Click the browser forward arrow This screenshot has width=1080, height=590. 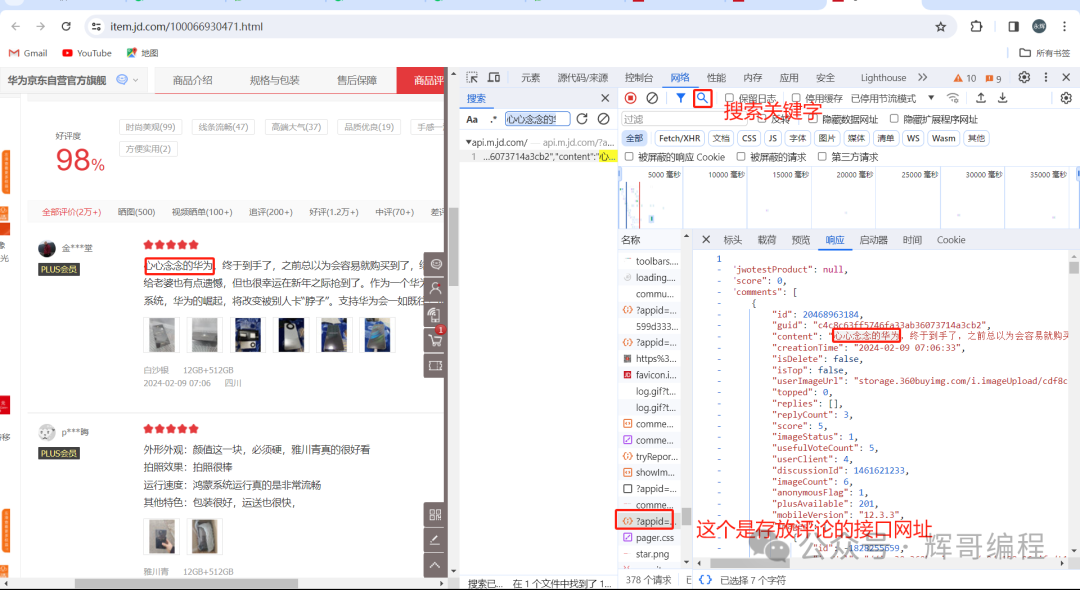point(41,26)
